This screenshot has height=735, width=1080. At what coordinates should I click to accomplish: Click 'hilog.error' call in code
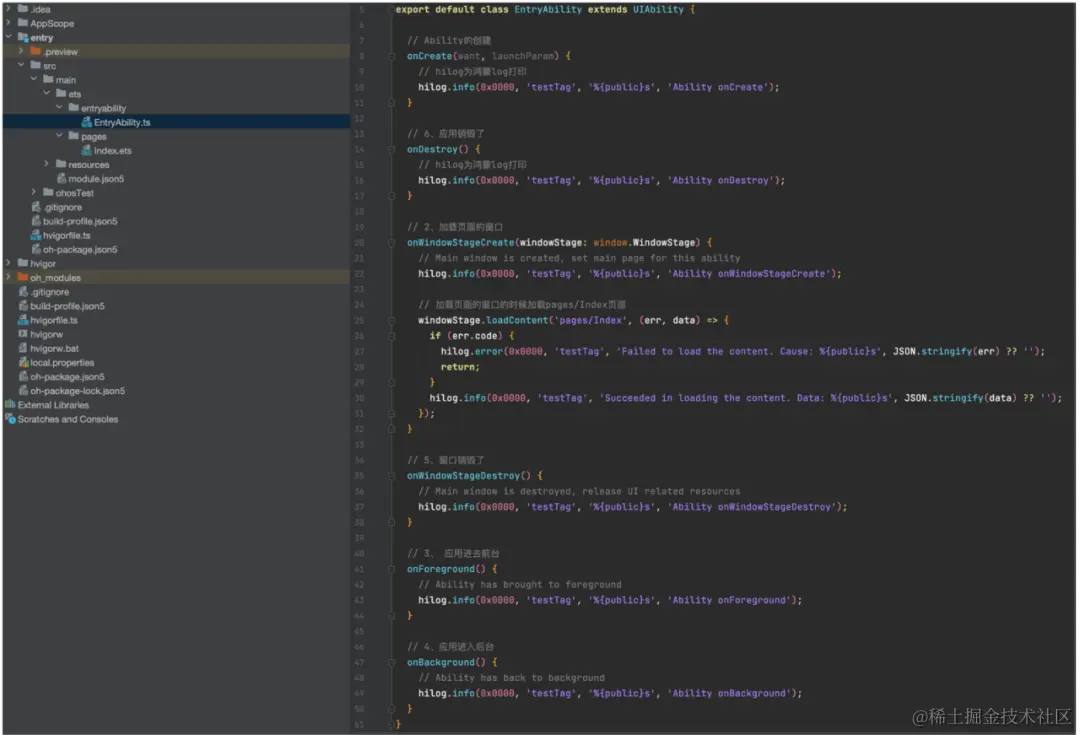point(472,351)
